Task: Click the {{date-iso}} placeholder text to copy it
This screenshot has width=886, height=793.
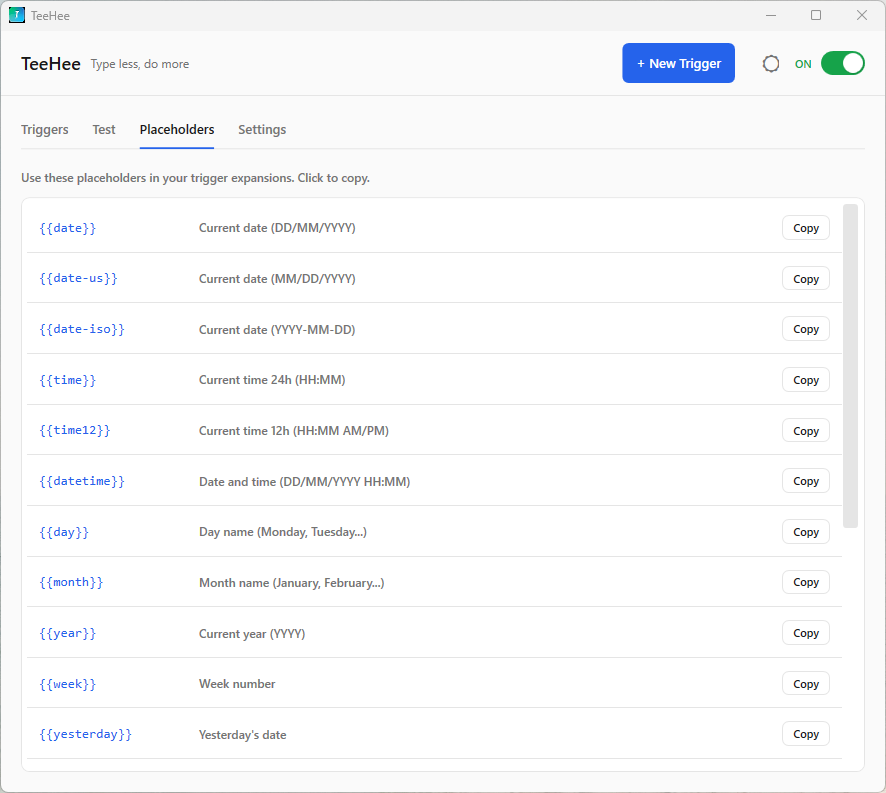Action: (x=81, y=328)
